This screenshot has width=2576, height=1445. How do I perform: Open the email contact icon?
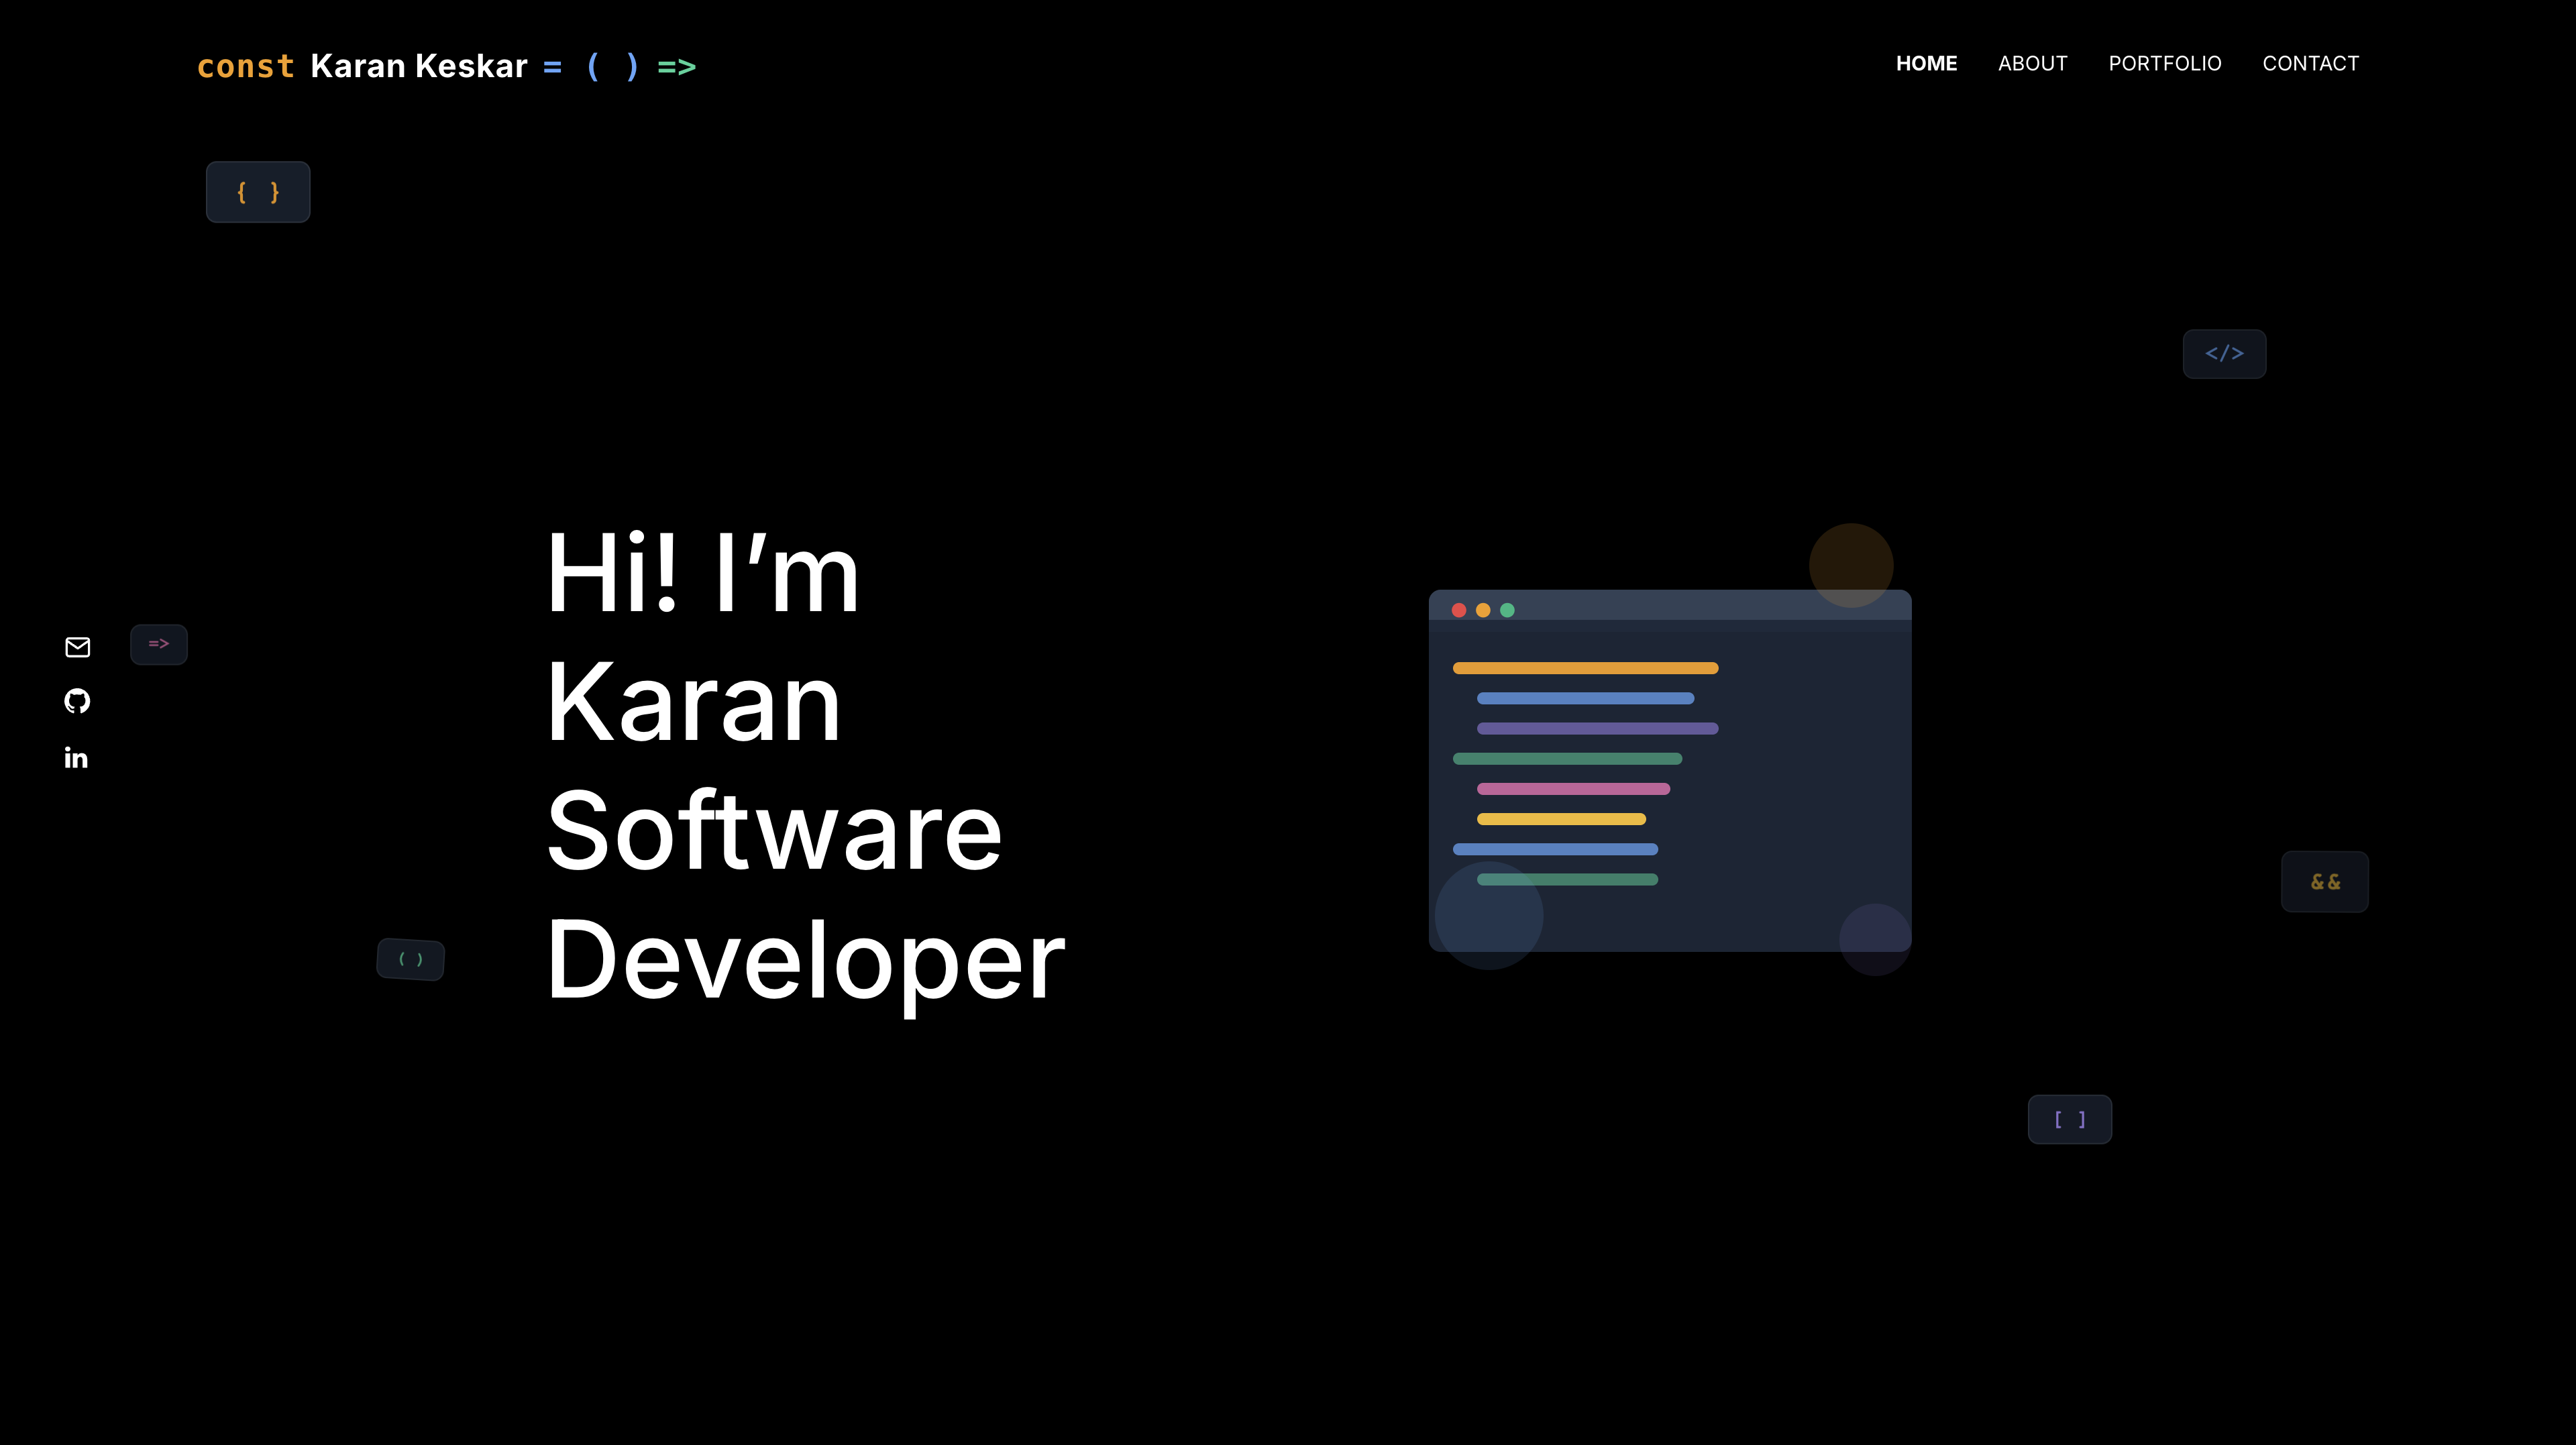pos(76,647)
